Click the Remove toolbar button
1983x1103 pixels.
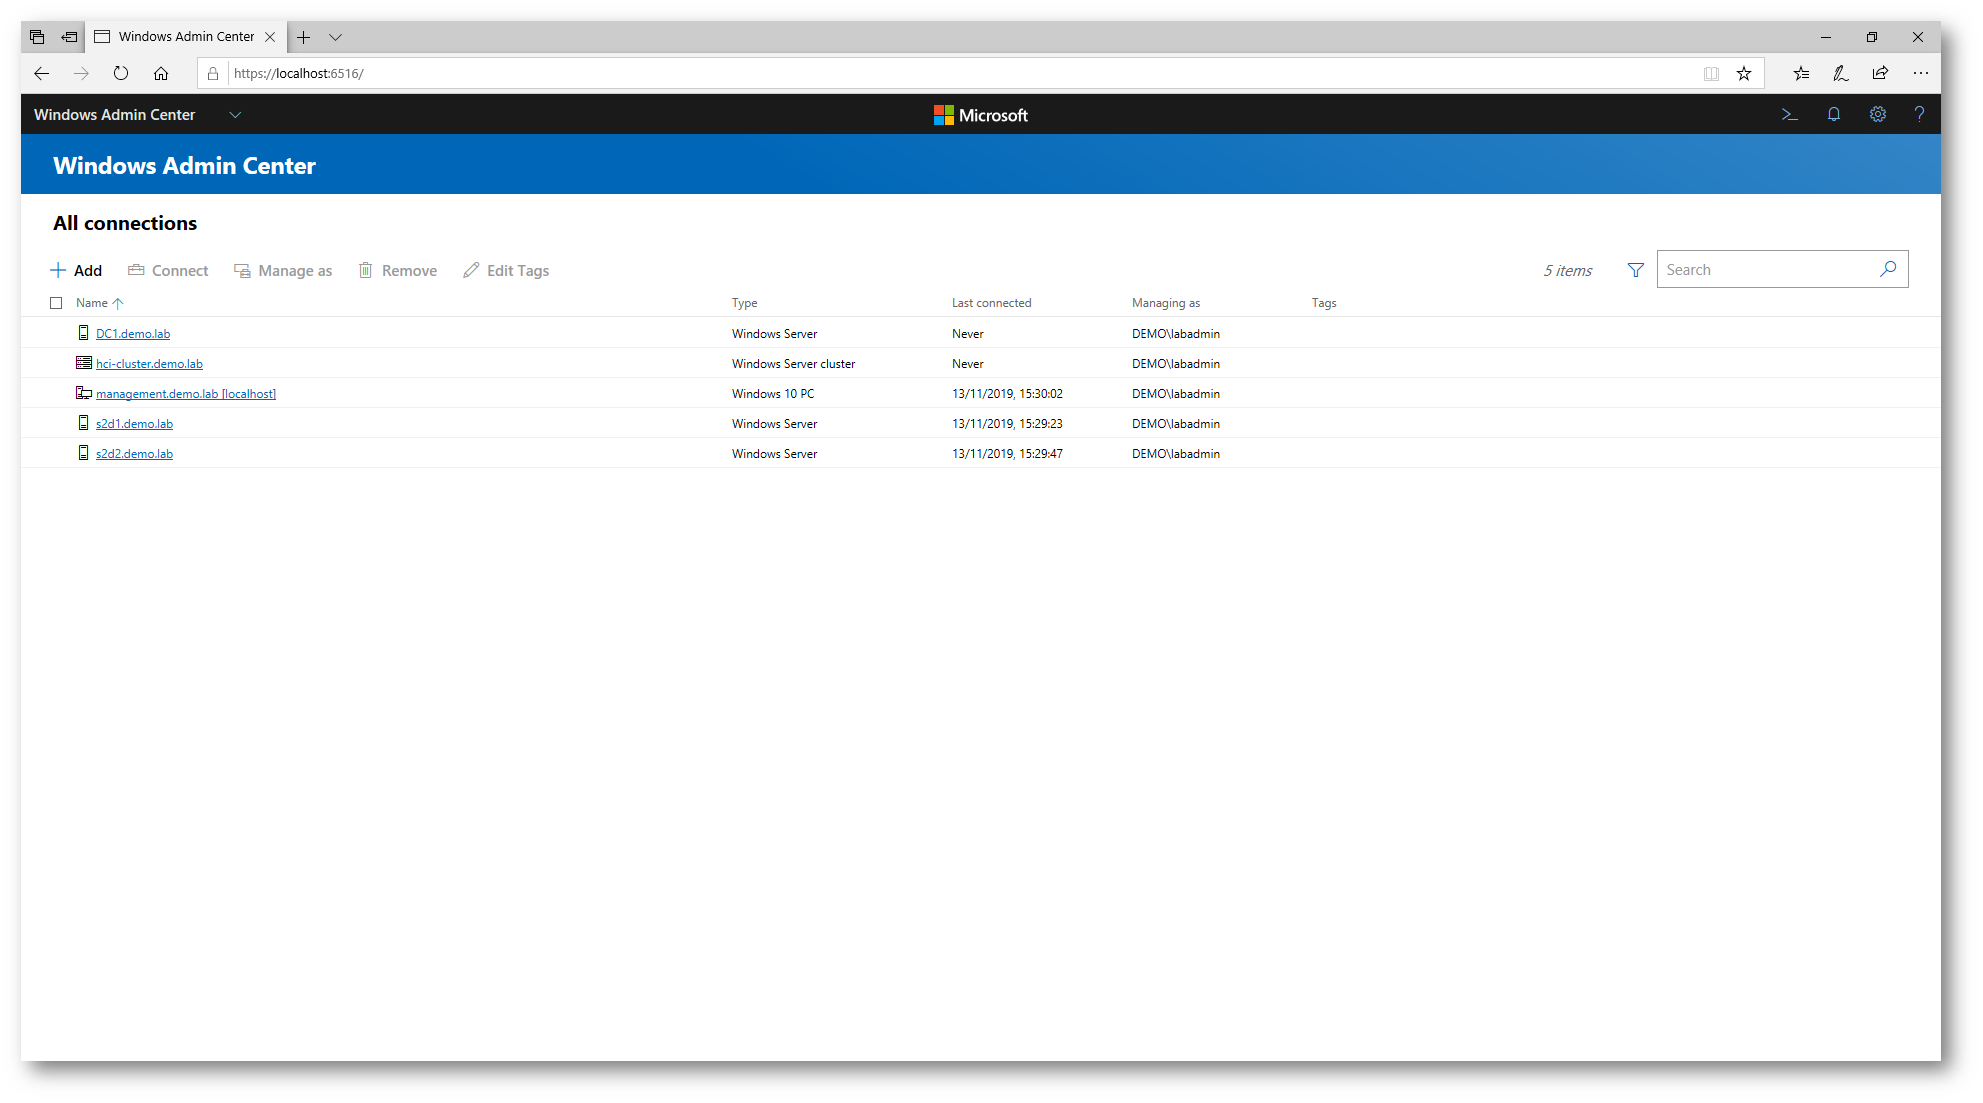(398, 270)
